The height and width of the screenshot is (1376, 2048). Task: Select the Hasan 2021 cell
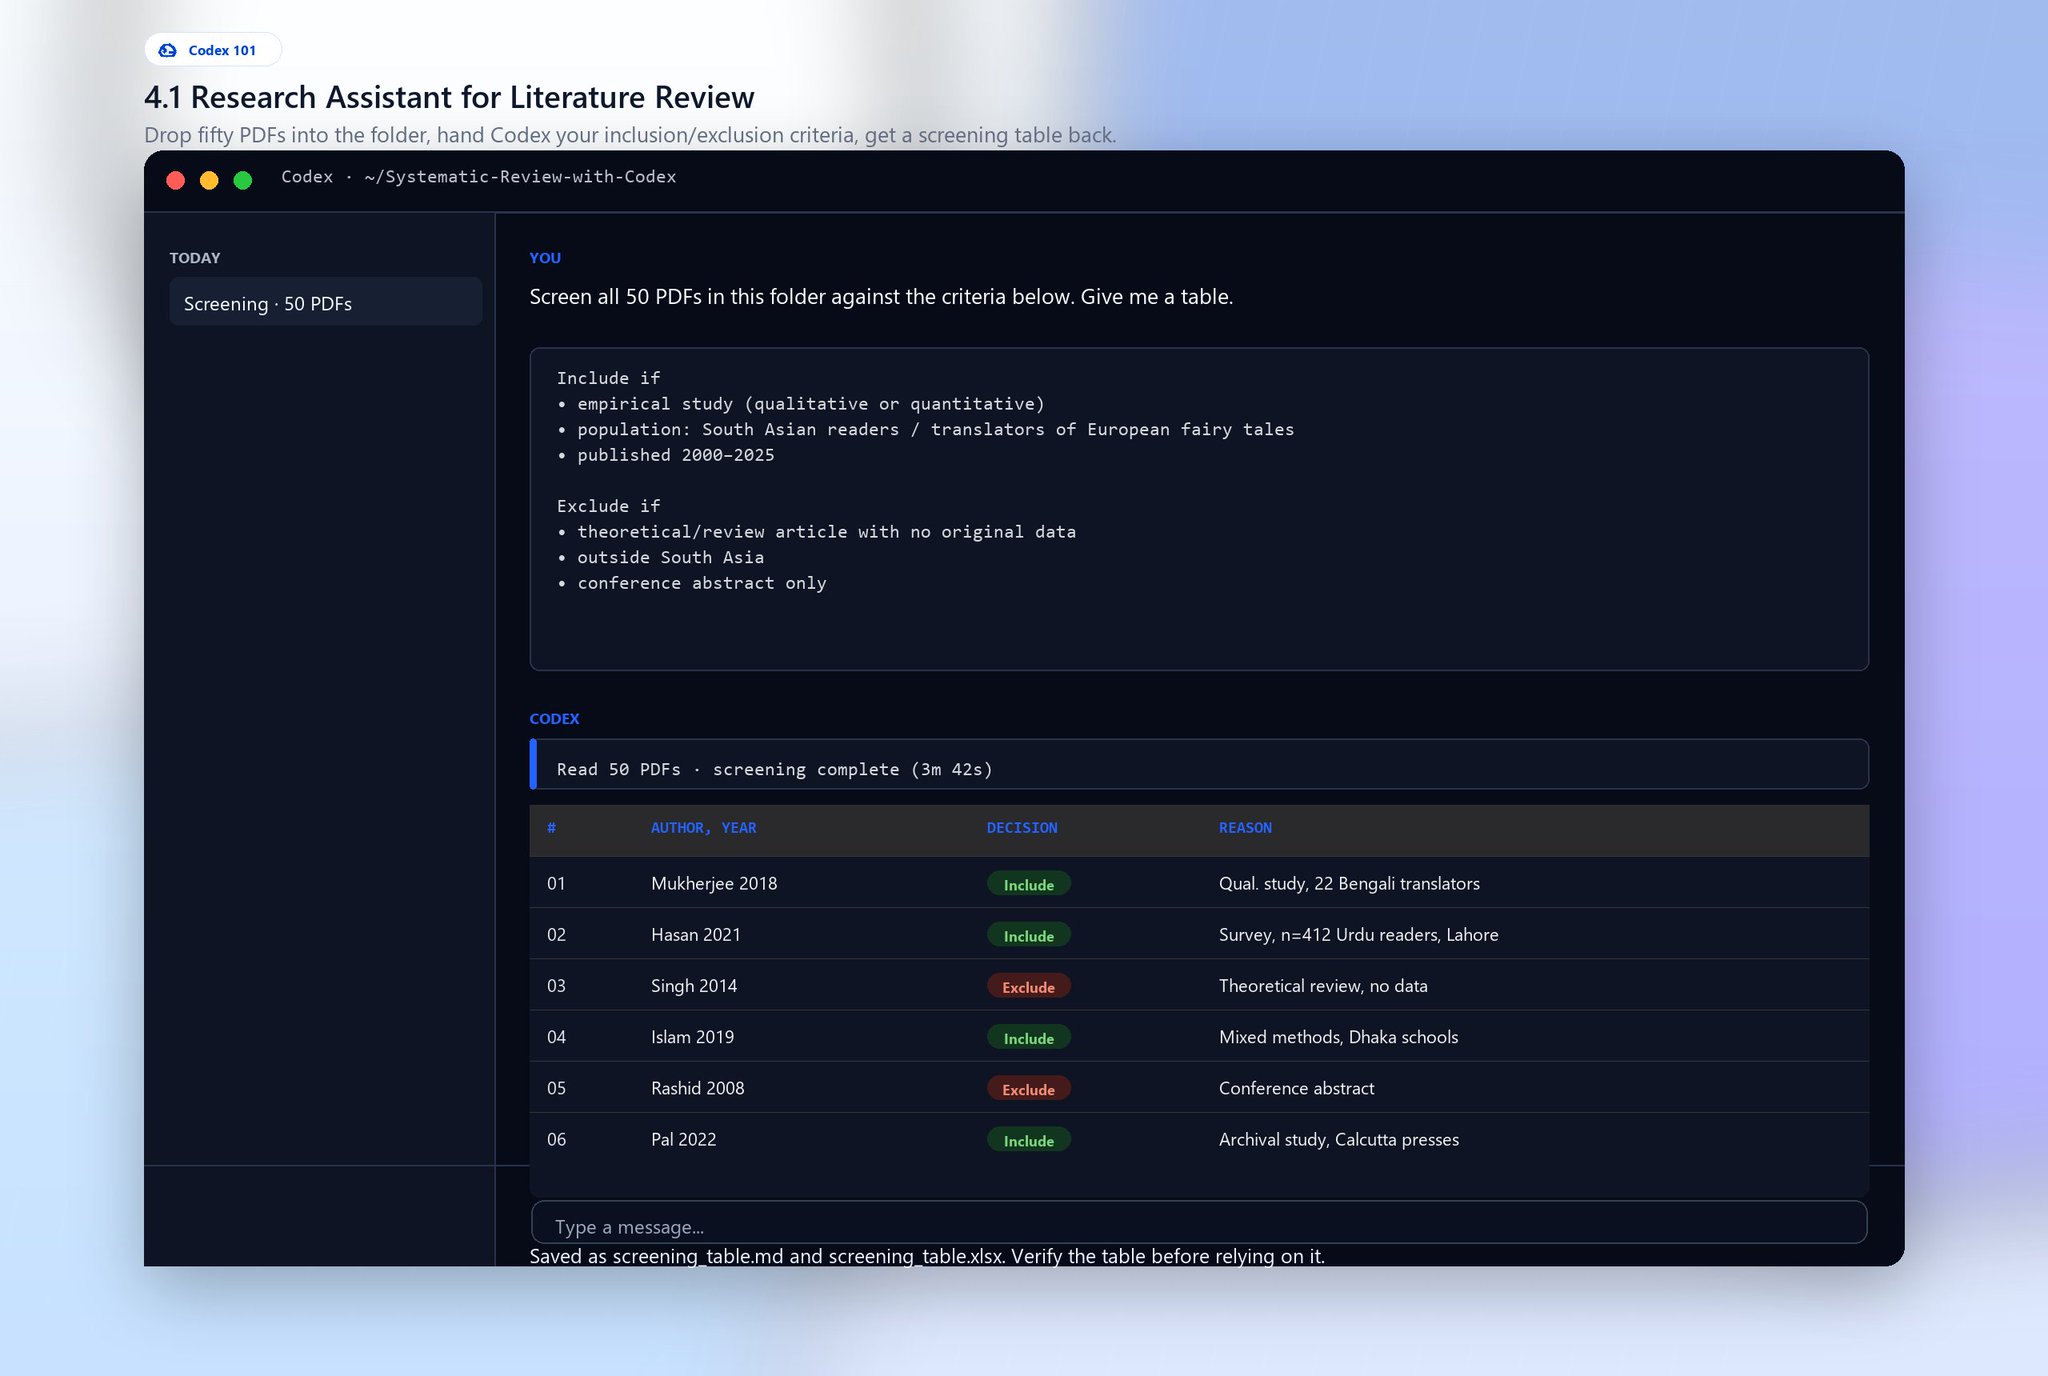coord(696,934)
